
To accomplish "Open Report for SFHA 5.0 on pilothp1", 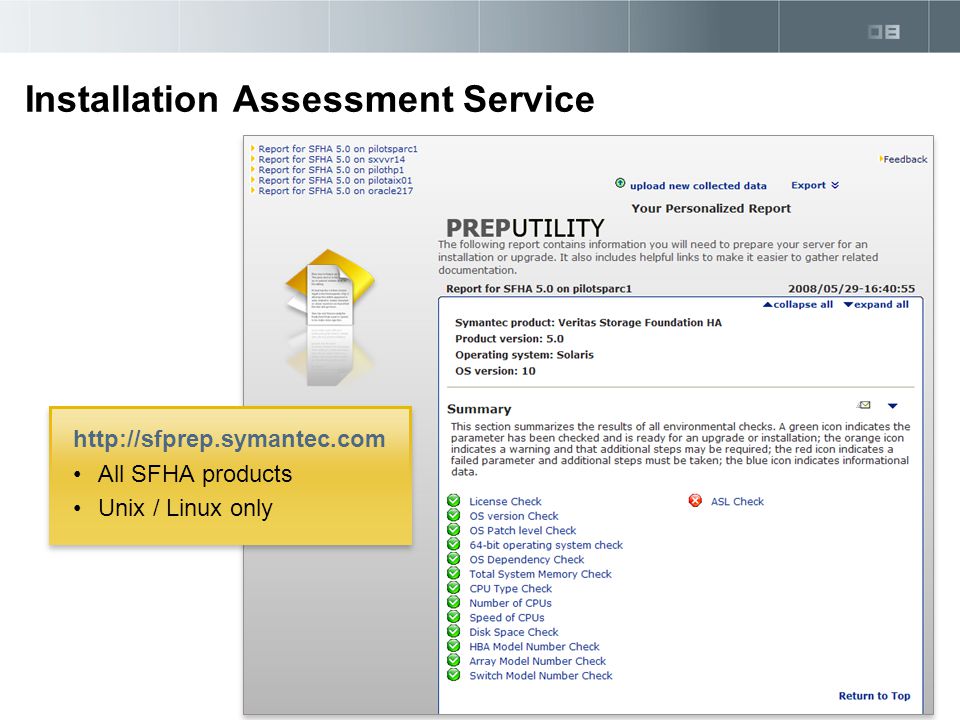I will coord(331,170).
